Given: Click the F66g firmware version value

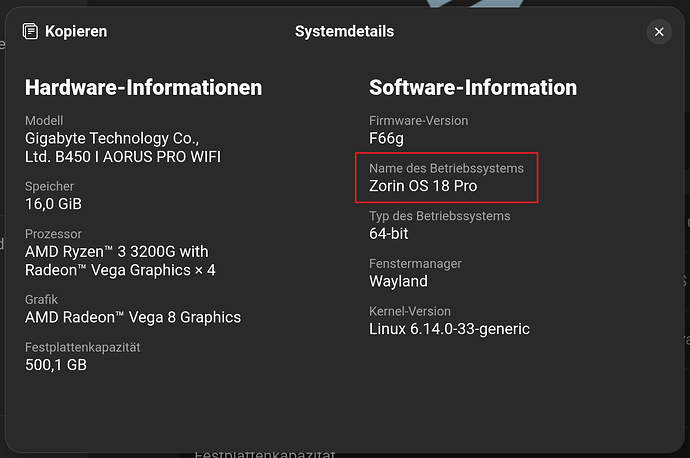Looking at the screenshot, I should tap(387, 138).
